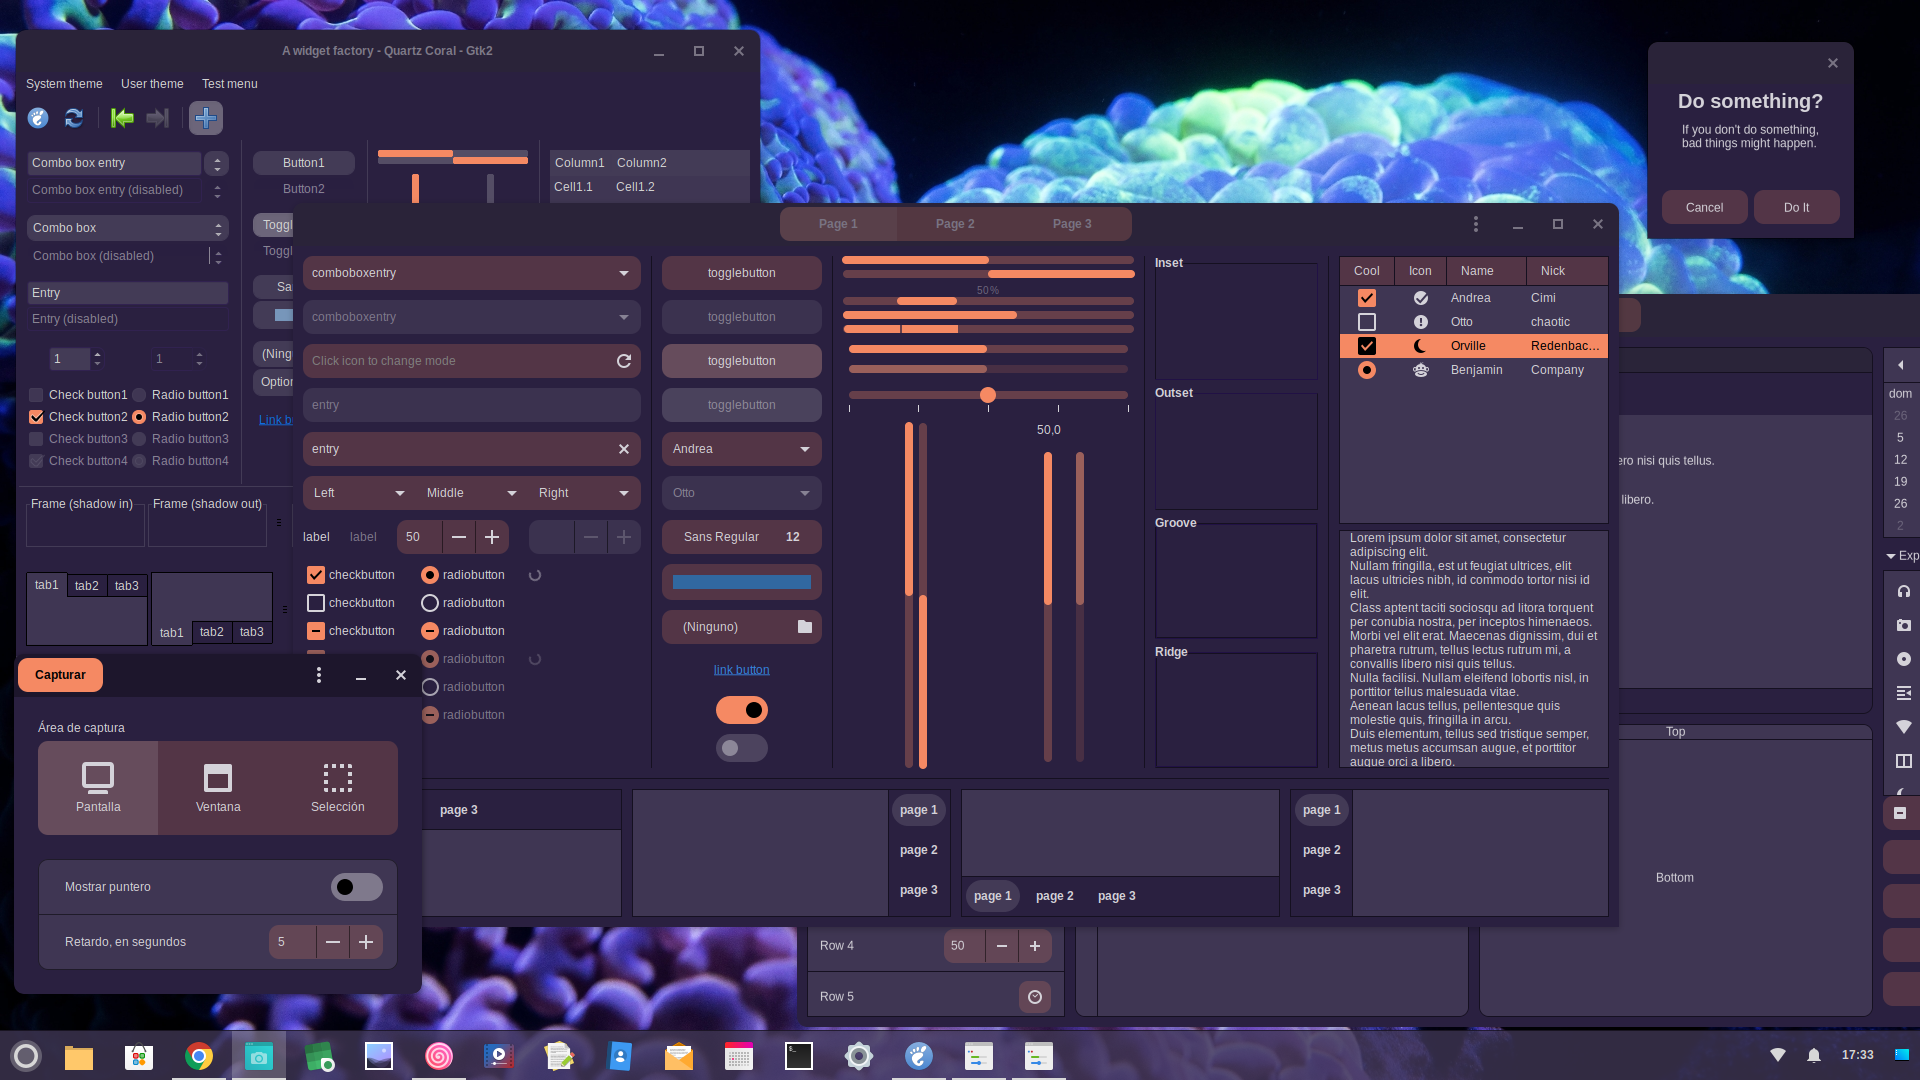
Task: Open the screenshot app icon in the taskbar
Action: (x=259, y=1056)
